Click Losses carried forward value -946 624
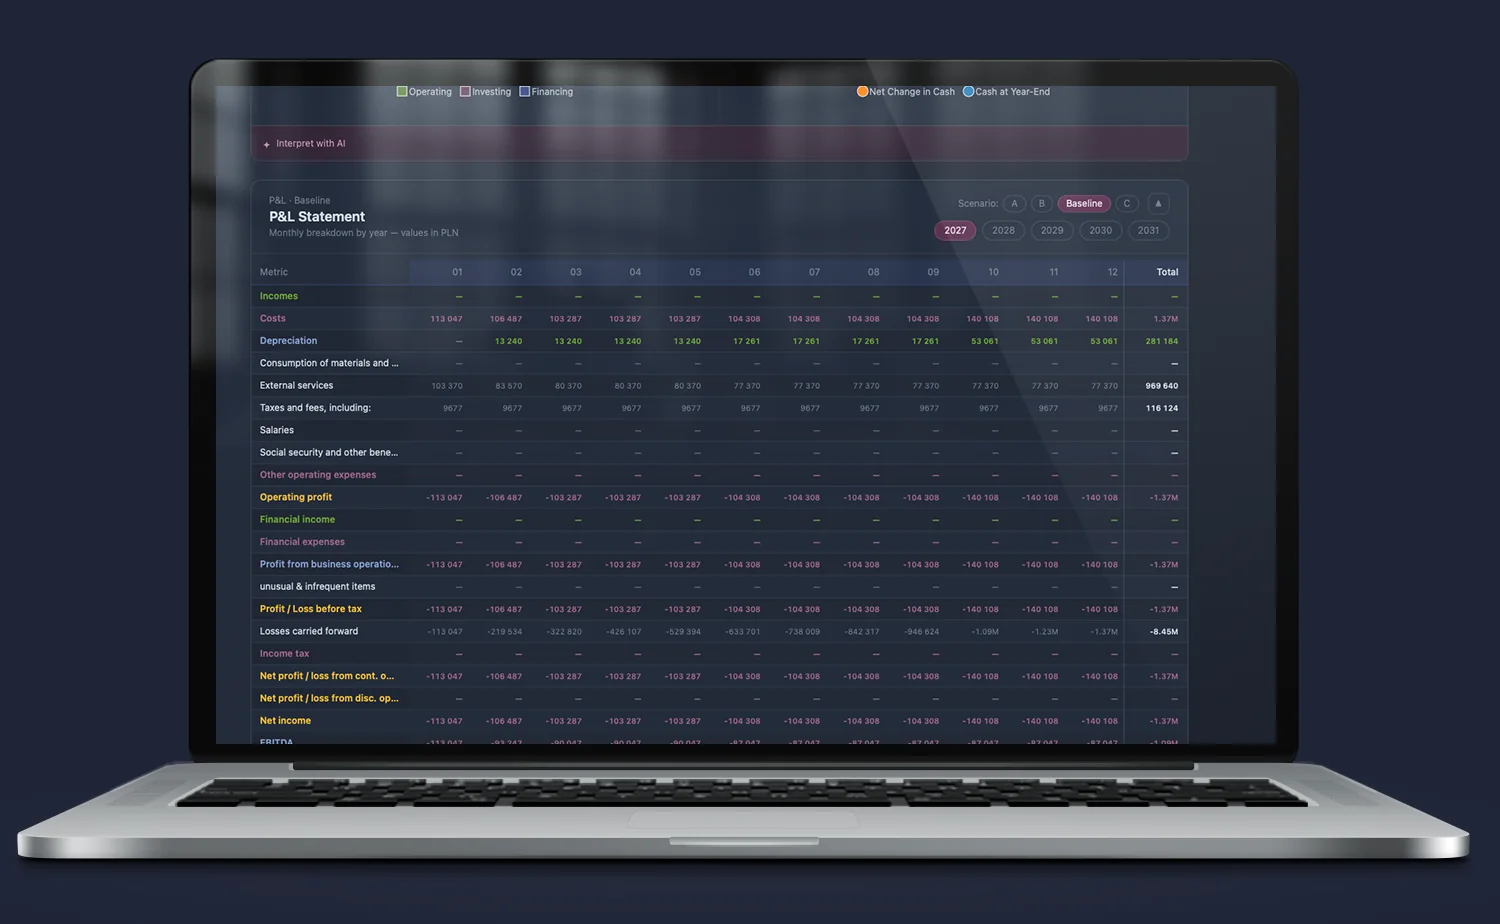Image resolution: width=1500 pixels, height=924 pixels. pos(921,632)
